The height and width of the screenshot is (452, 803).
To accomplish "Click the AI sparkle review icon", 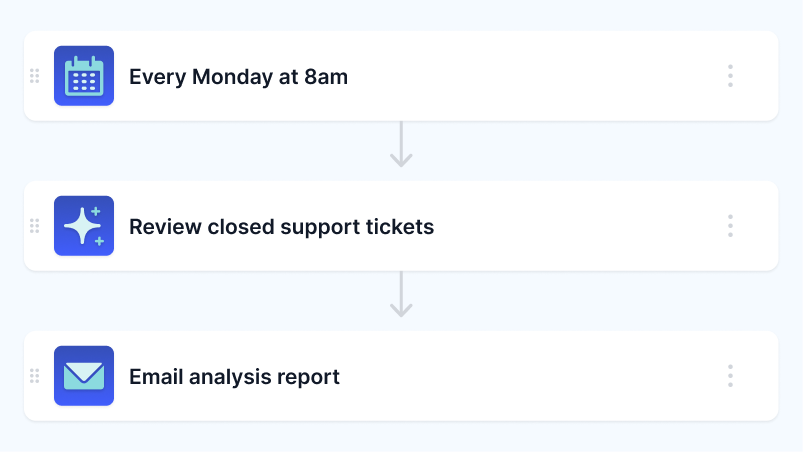I will click(84, 226).
